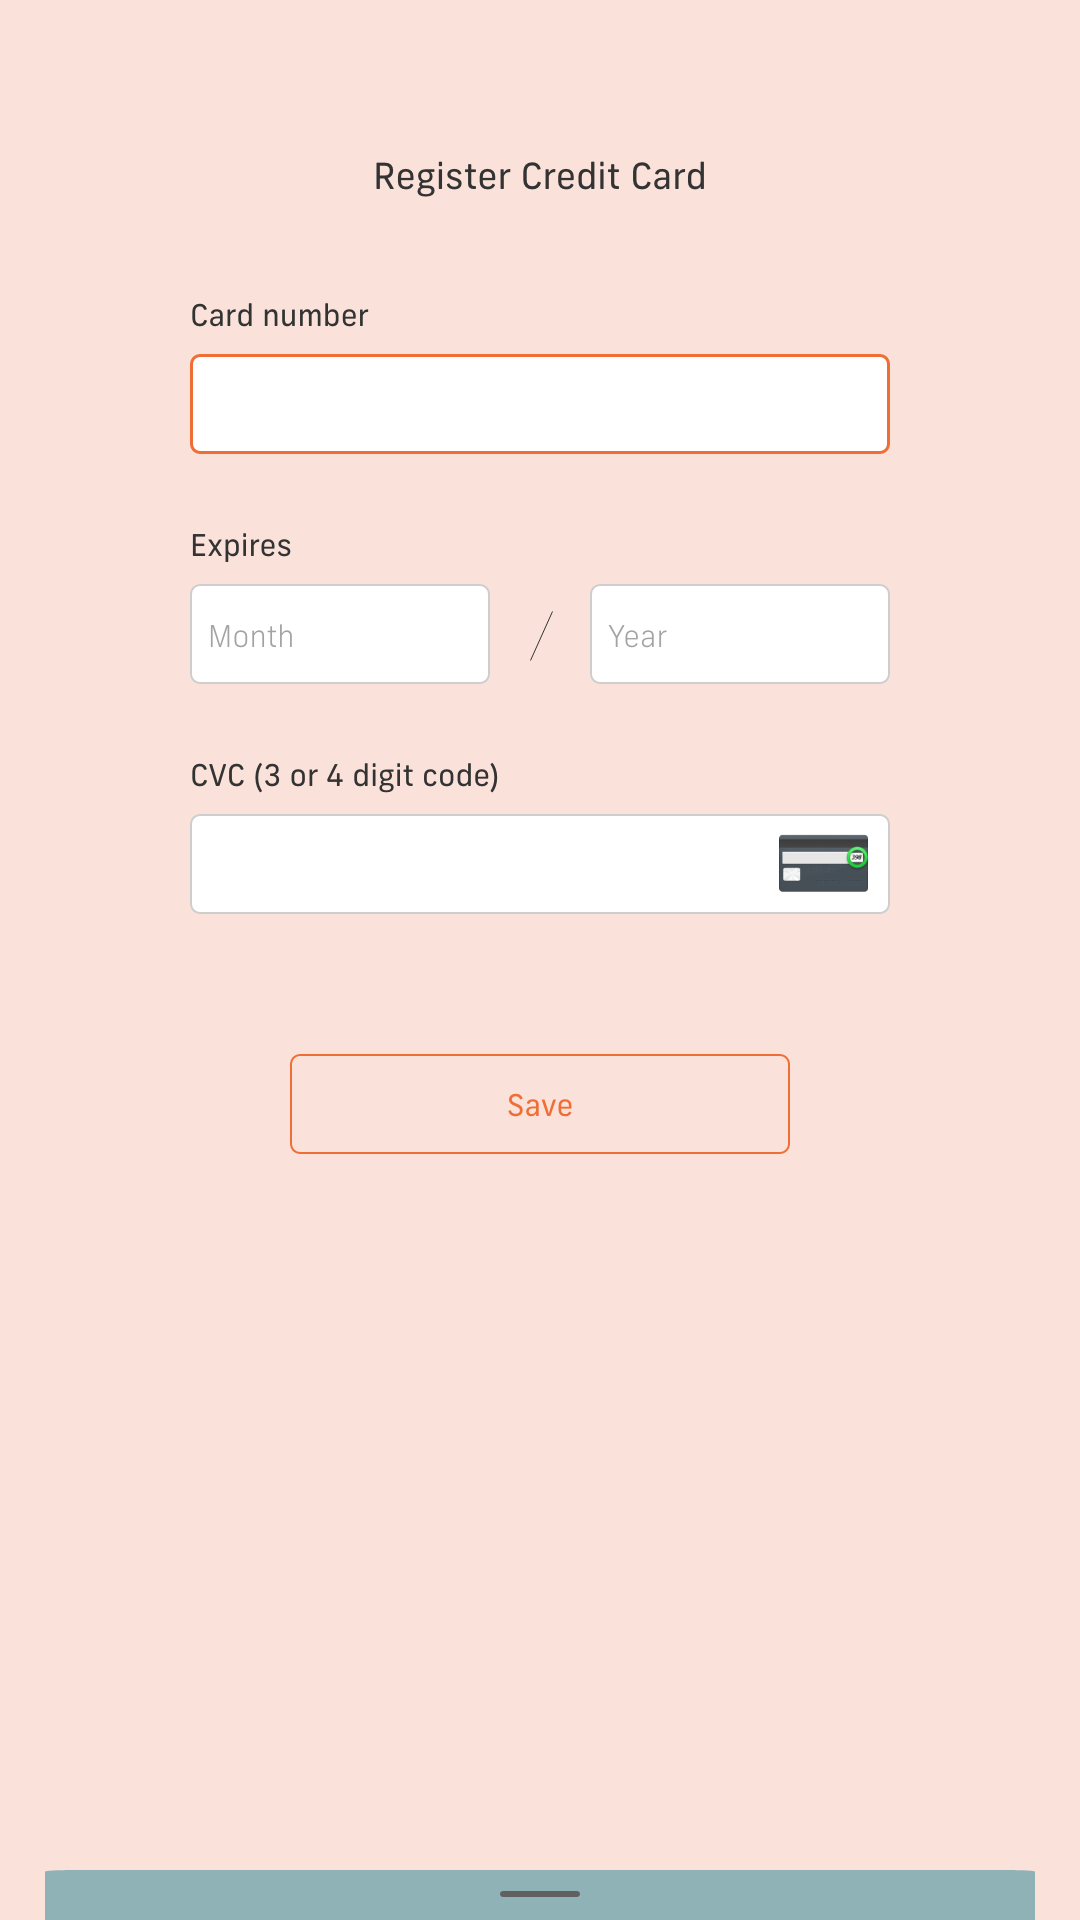Click the orange "Save" text
The image size is (1080, 1920).
[540, 1105]
